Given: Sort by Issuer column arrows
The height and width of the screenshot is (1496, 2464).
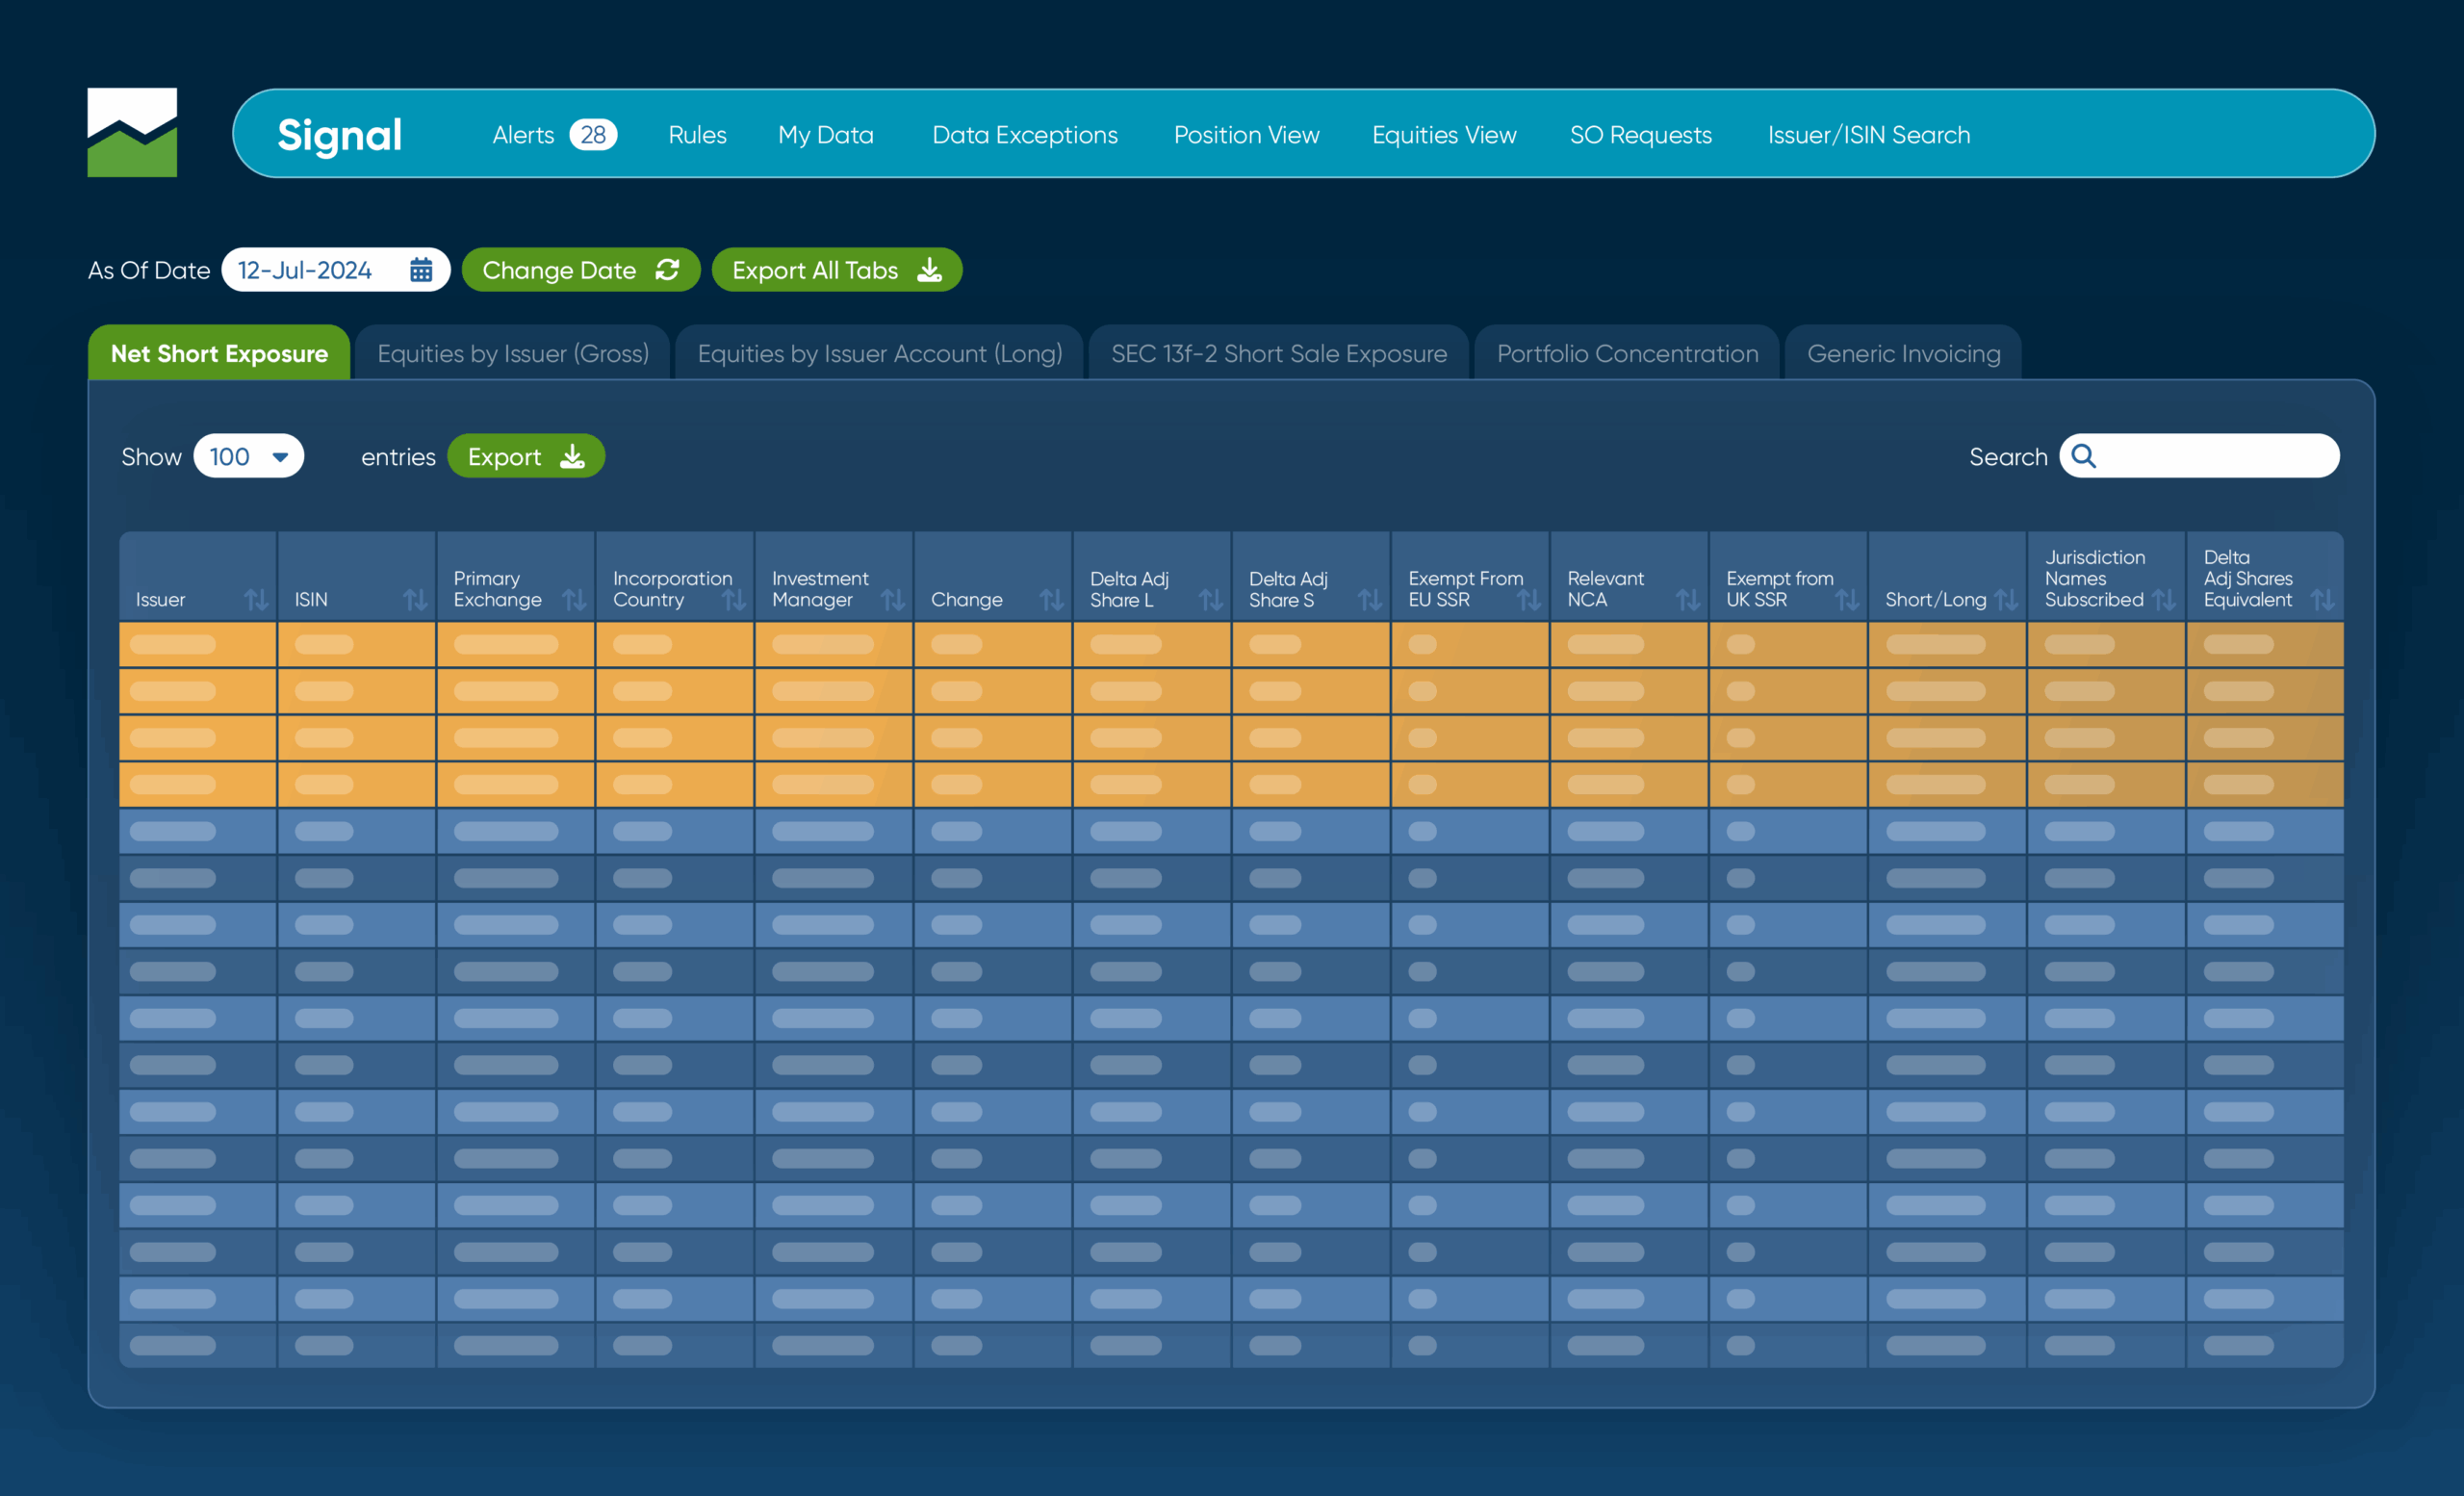Looking at the screenshot, I should point(256,599).
